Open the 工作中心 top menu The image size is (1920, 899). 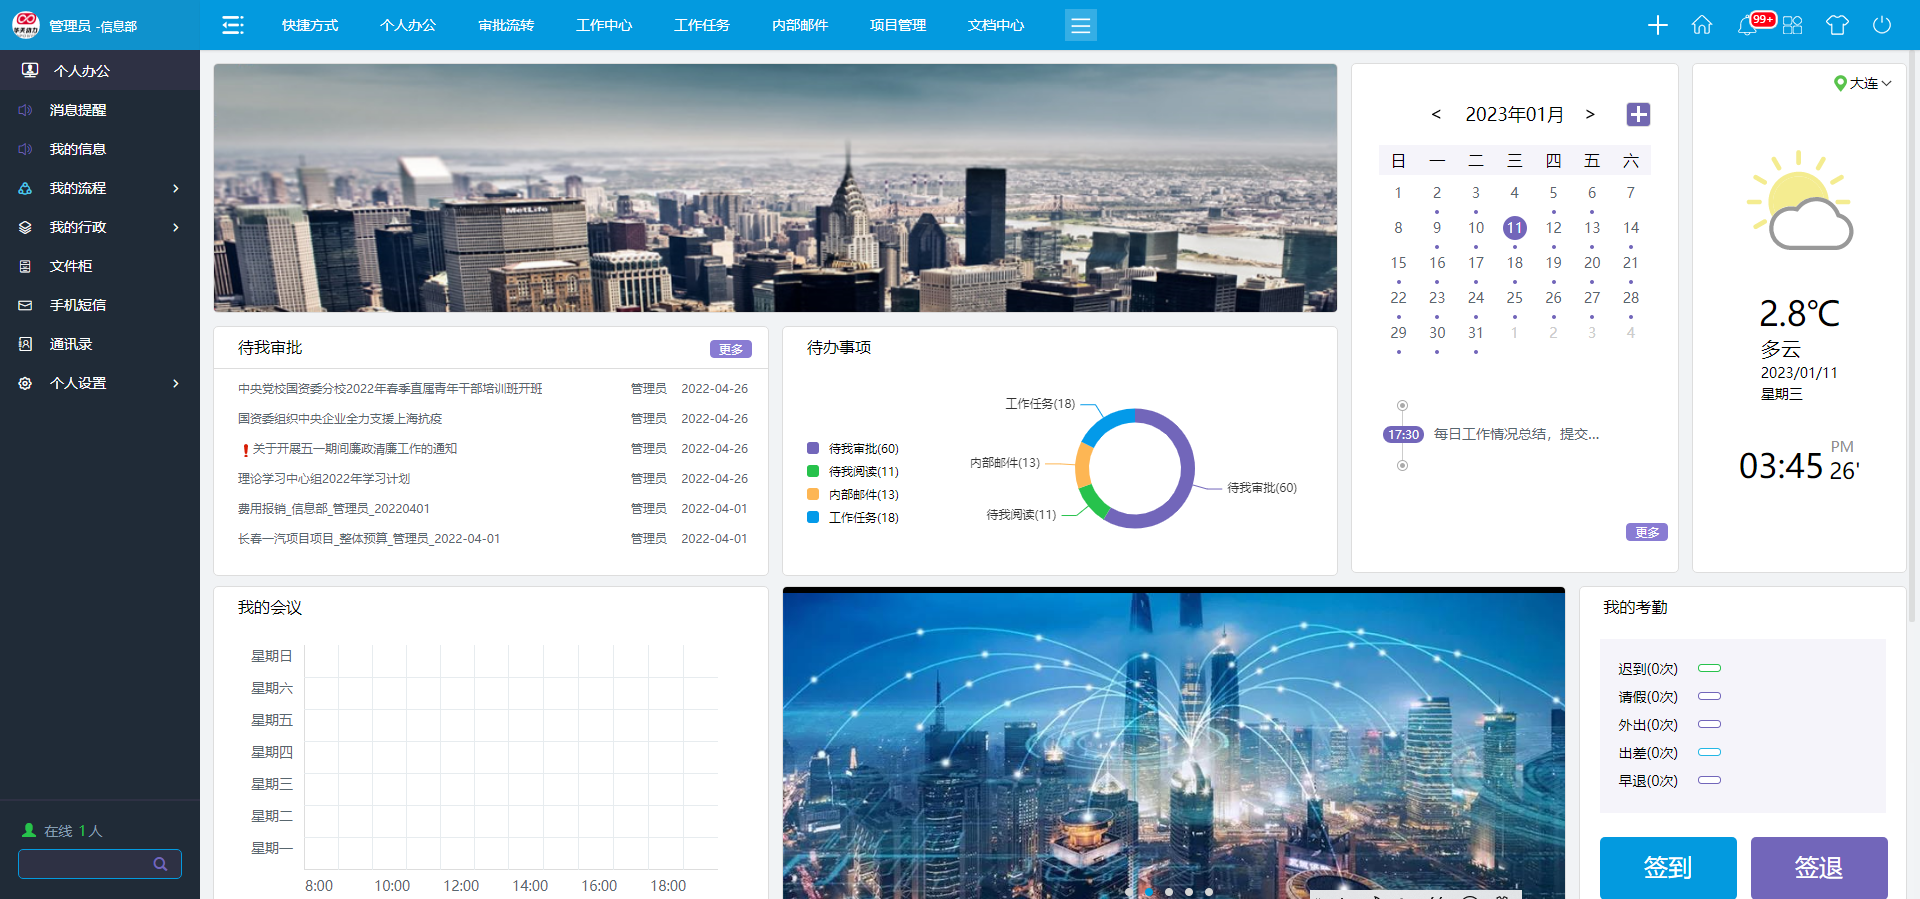604,25
